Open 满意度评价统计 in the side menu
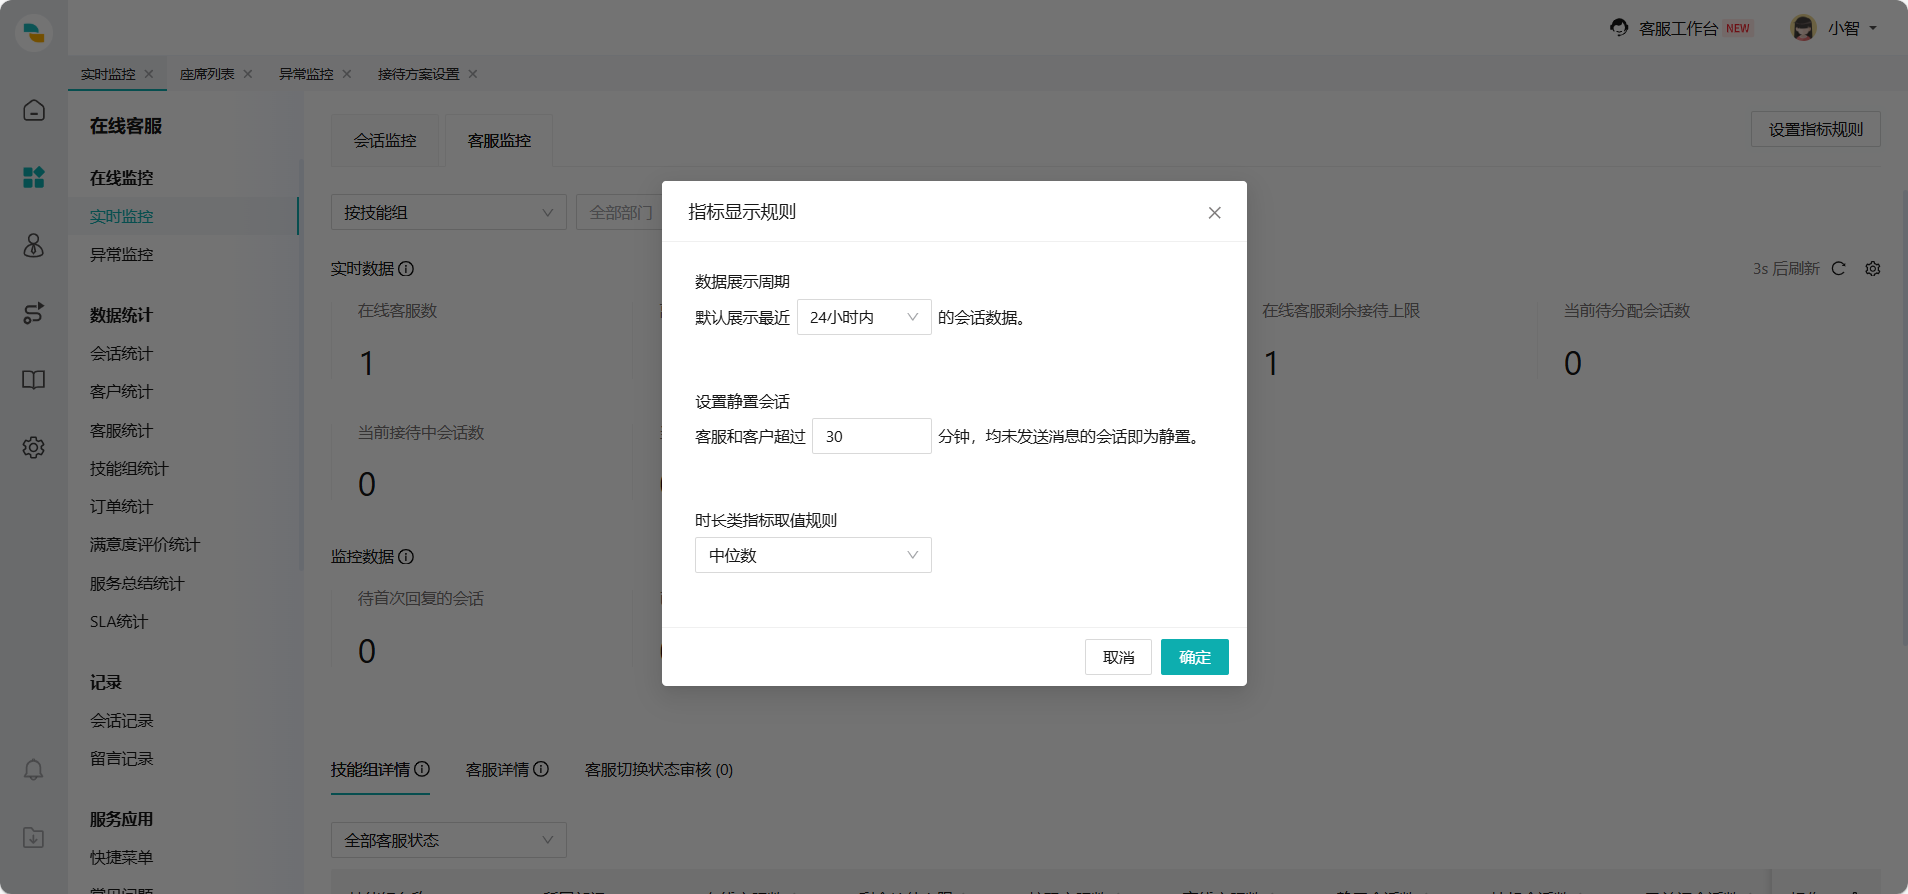This screenshot has height=894, width=1908. (145, 545)
